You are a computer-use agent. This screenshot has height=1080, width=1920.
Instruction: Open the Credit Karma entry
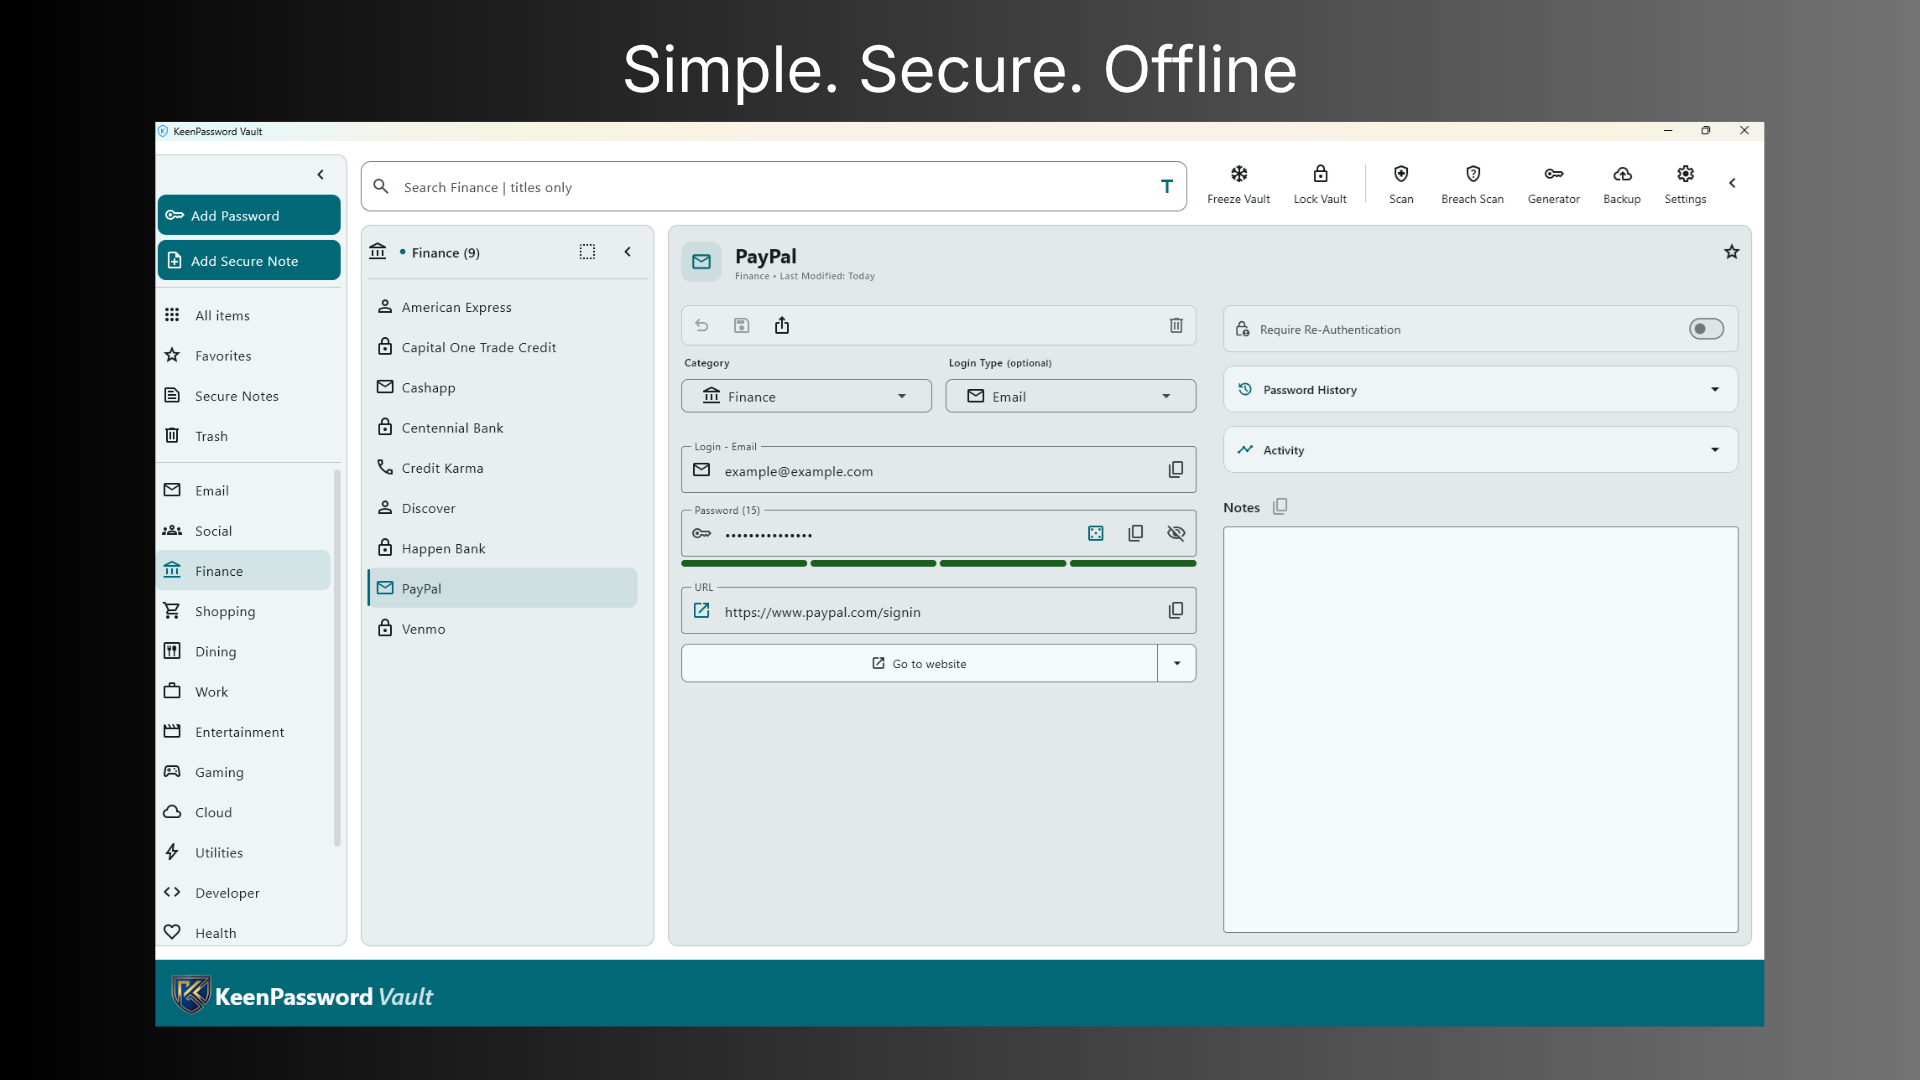tap(503, 467)
